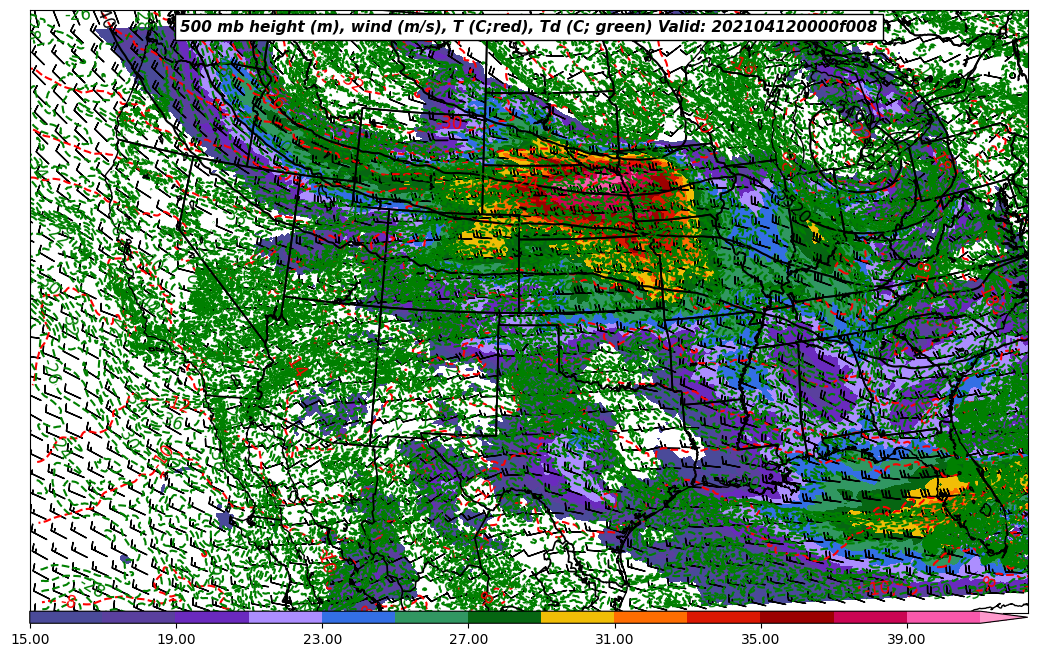
Task: Click the 27.00 colorbar tick label
Action: pos(468,639)
